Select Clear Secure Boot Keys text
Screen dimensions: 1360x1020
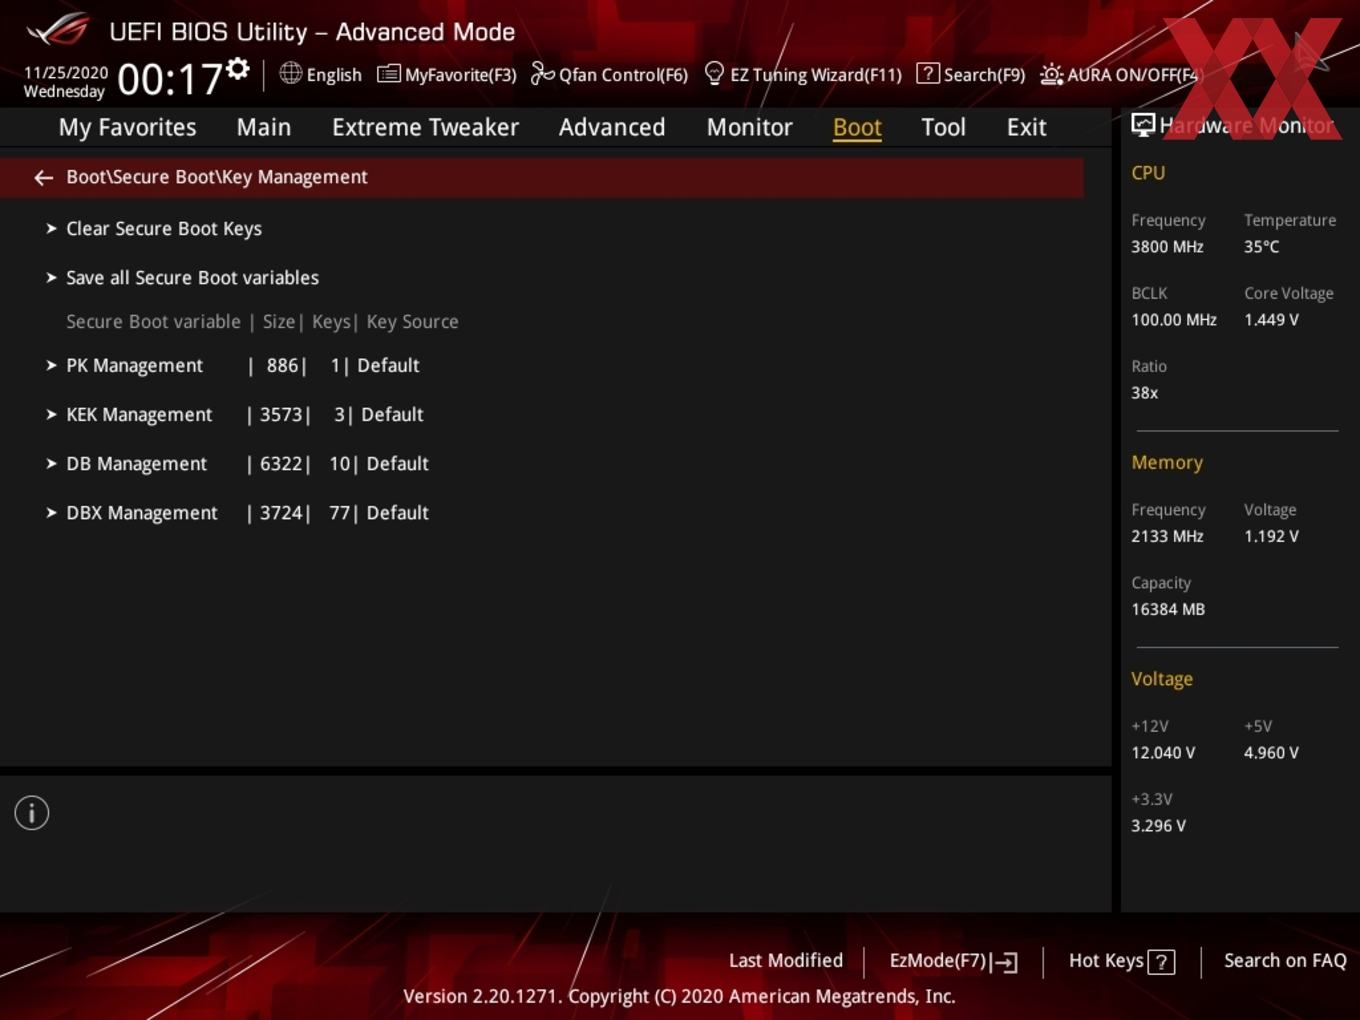click(x=164, y=228)
